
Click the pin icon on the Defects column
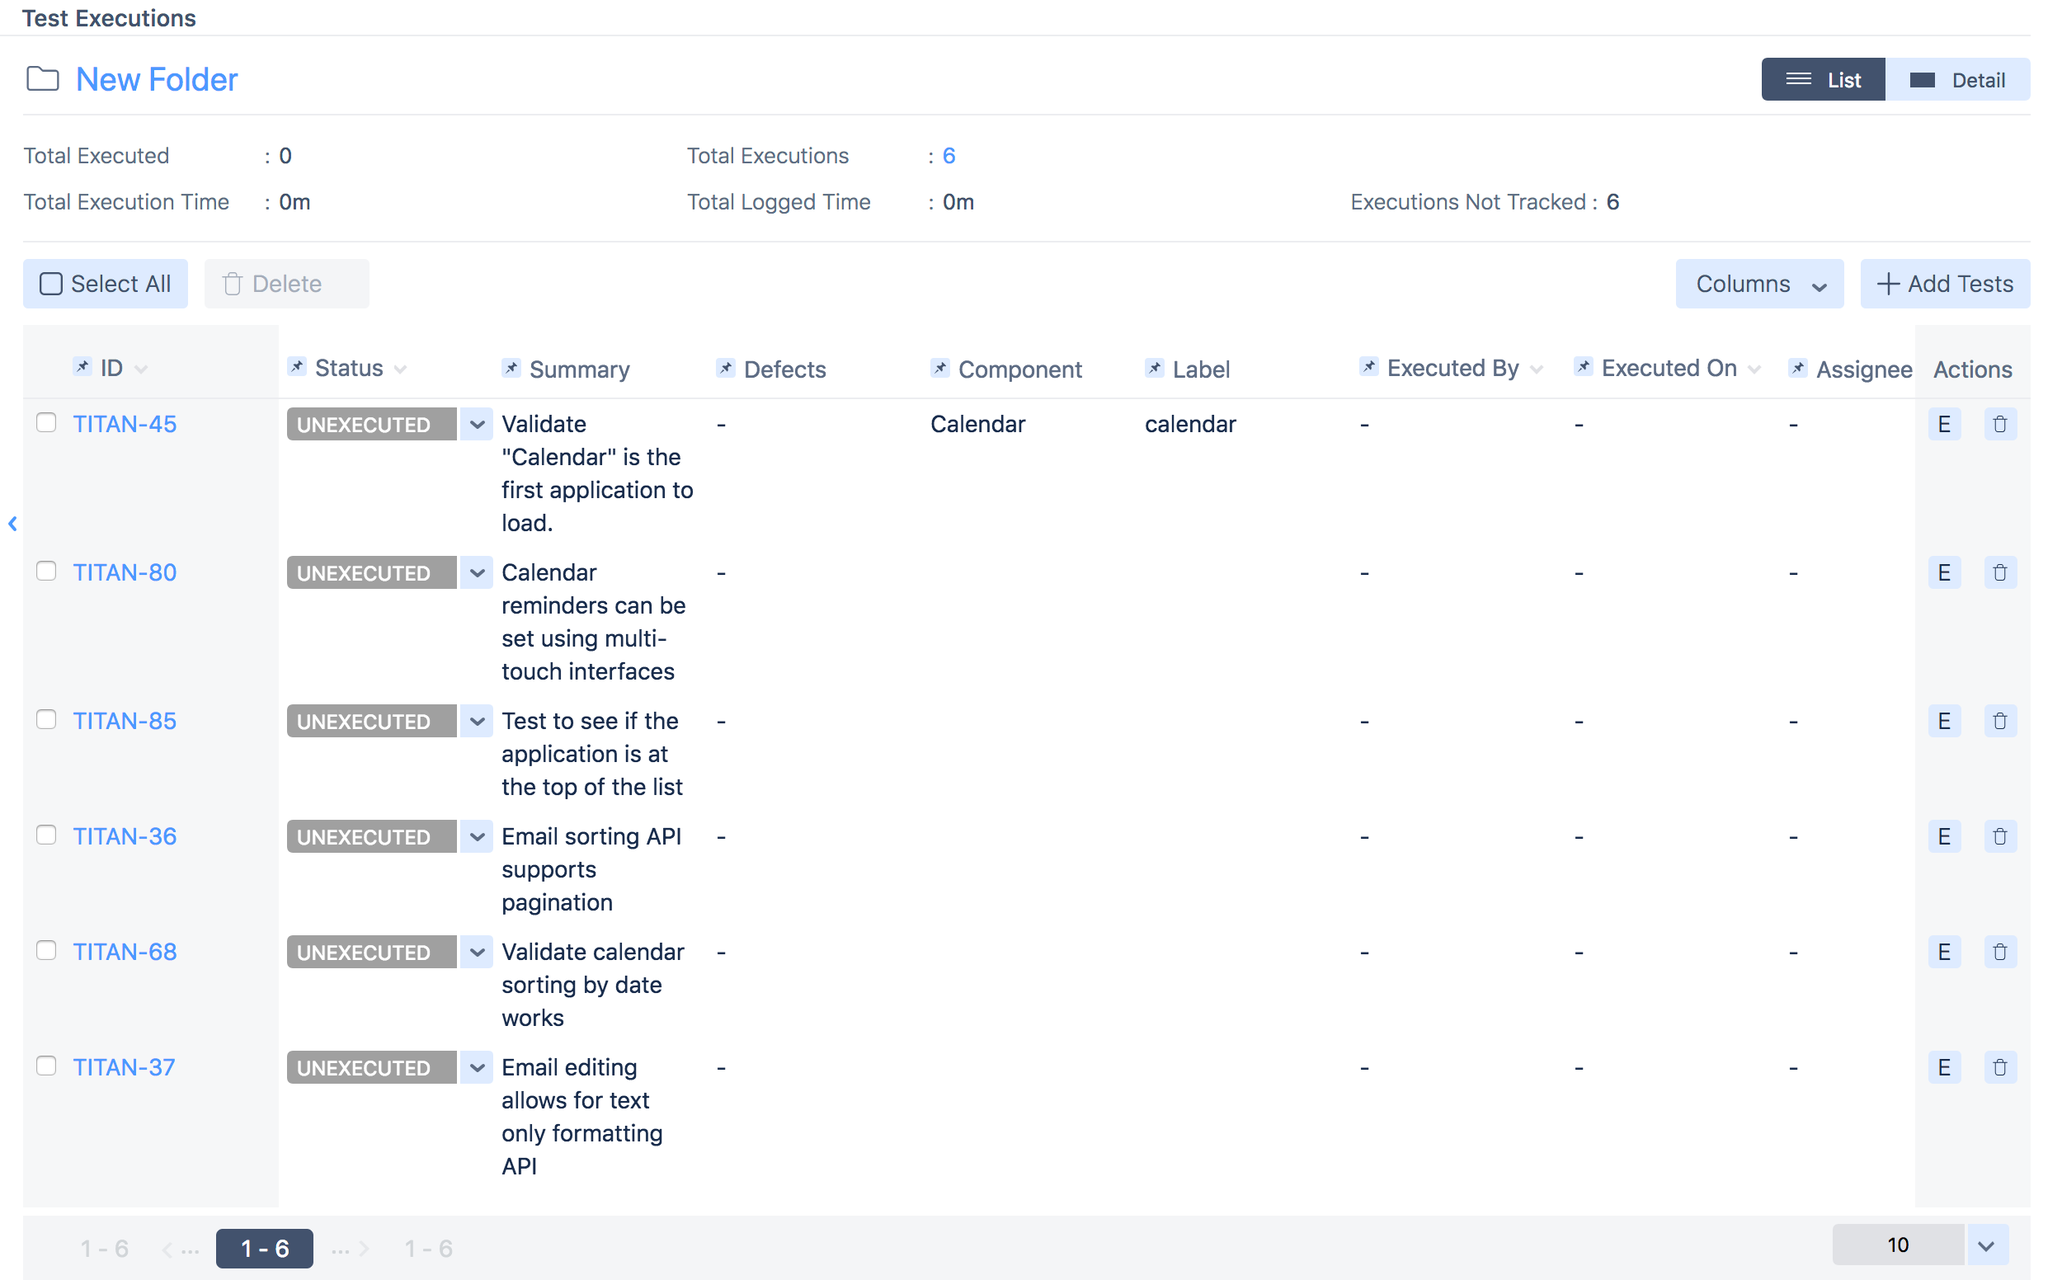726,368
